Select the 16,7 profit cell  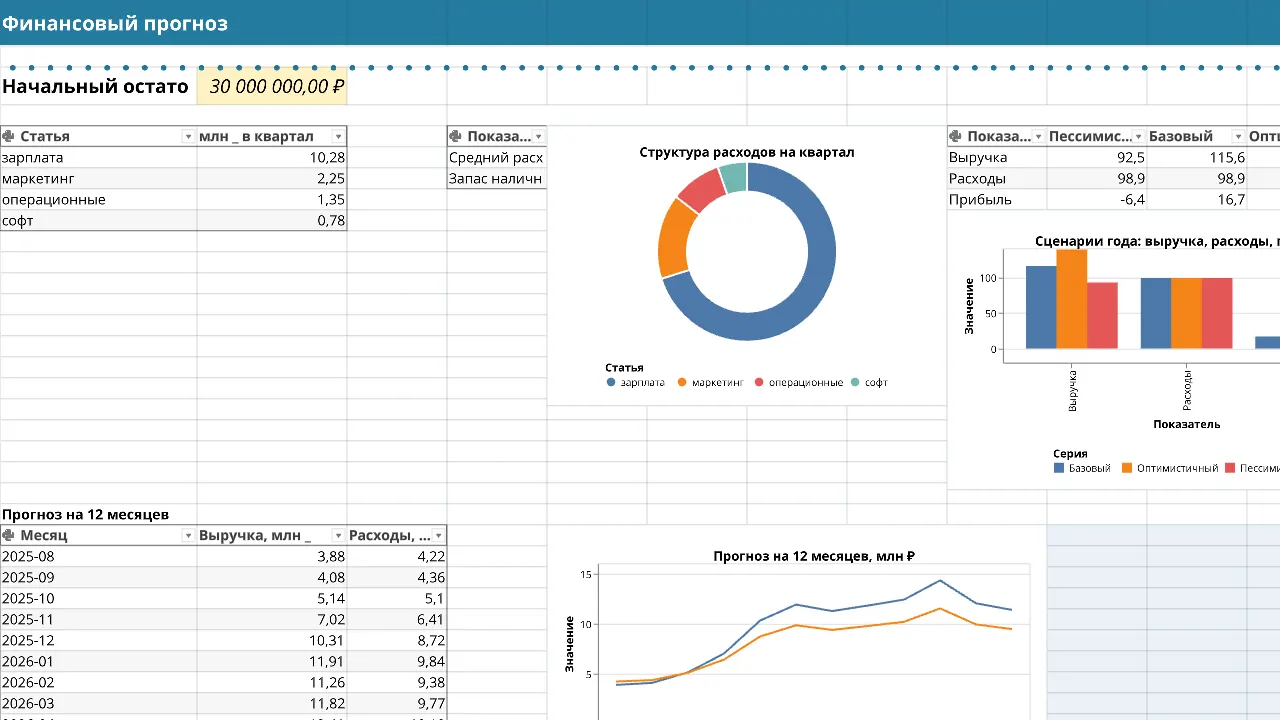(x=1197, y=200)
